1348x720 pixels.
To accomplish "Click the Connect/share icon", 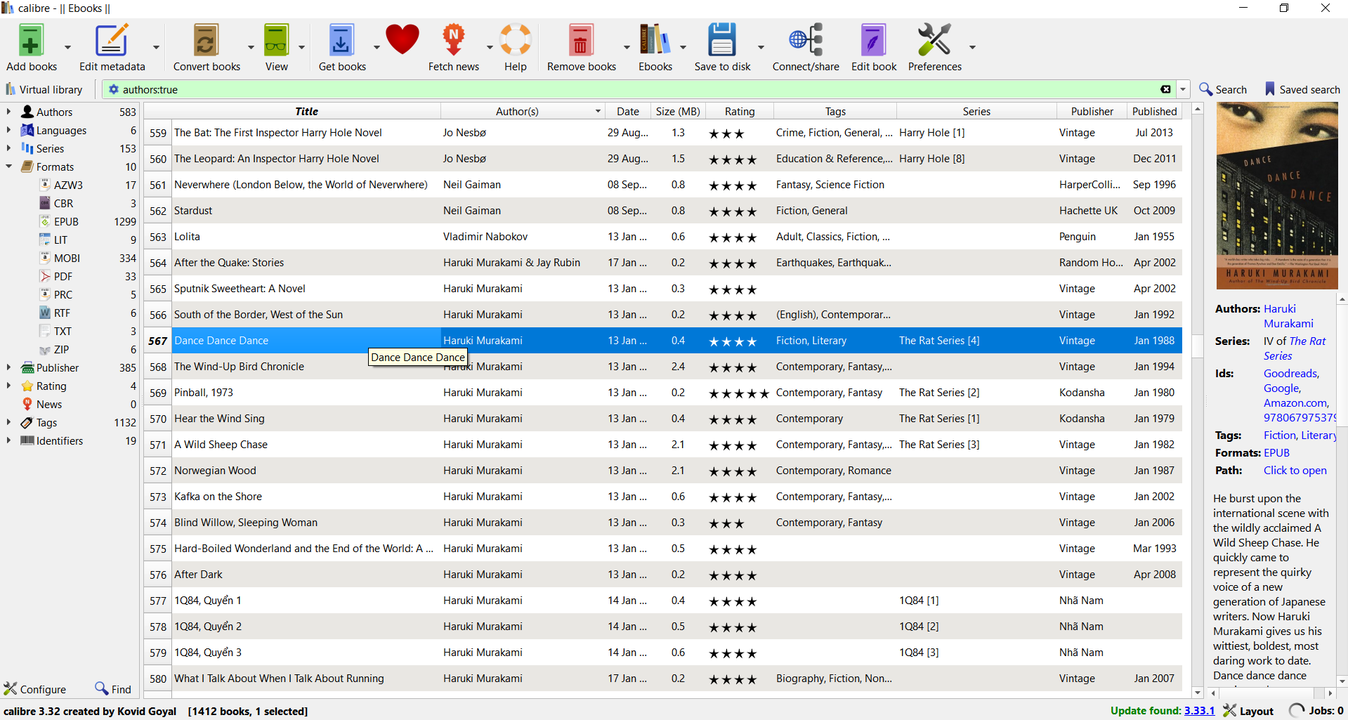I will coord(806,41).
